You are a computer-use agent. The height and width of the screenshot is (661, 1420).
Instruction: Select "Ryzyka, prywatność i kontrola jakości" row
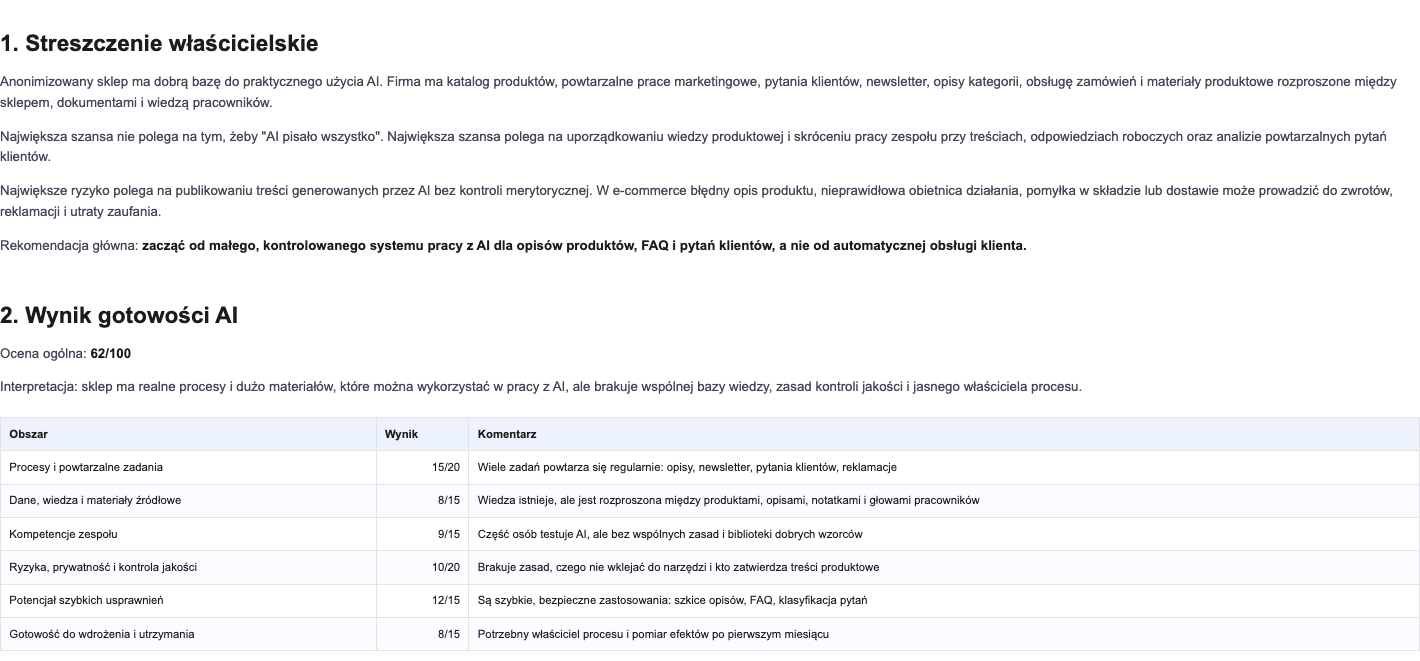[710, 567]
